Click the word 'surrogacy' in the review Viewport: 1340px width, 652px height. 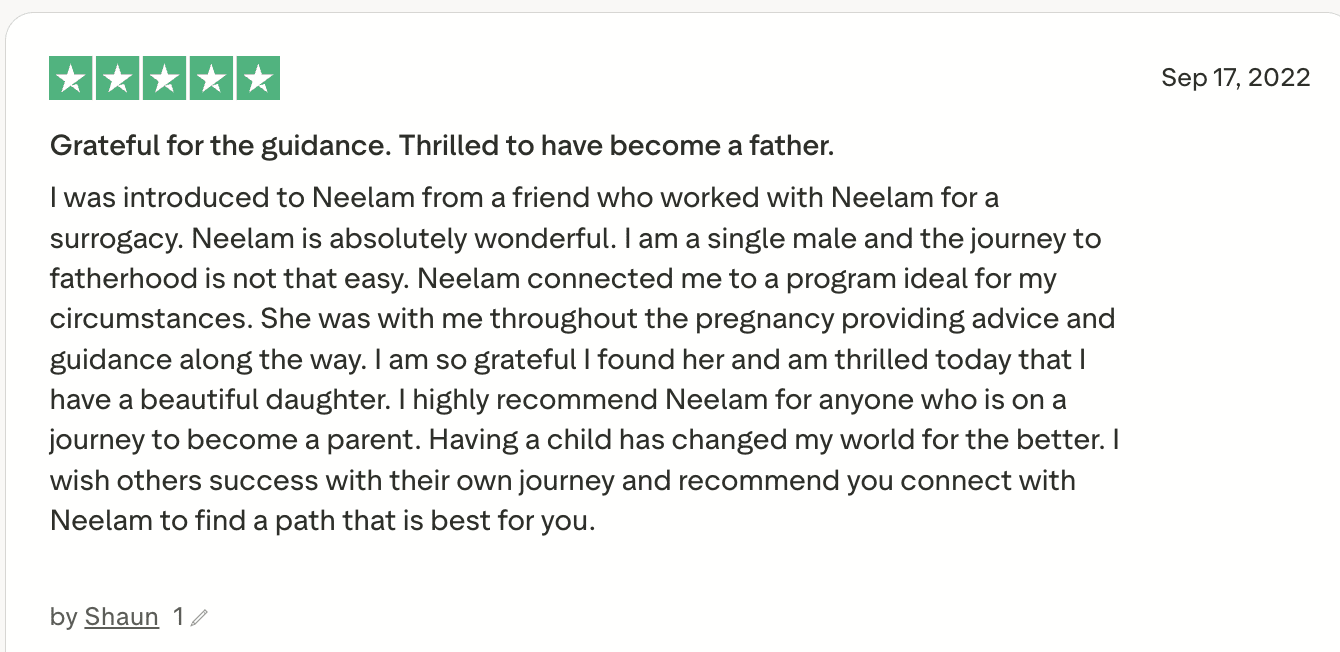tap(116, 239)
